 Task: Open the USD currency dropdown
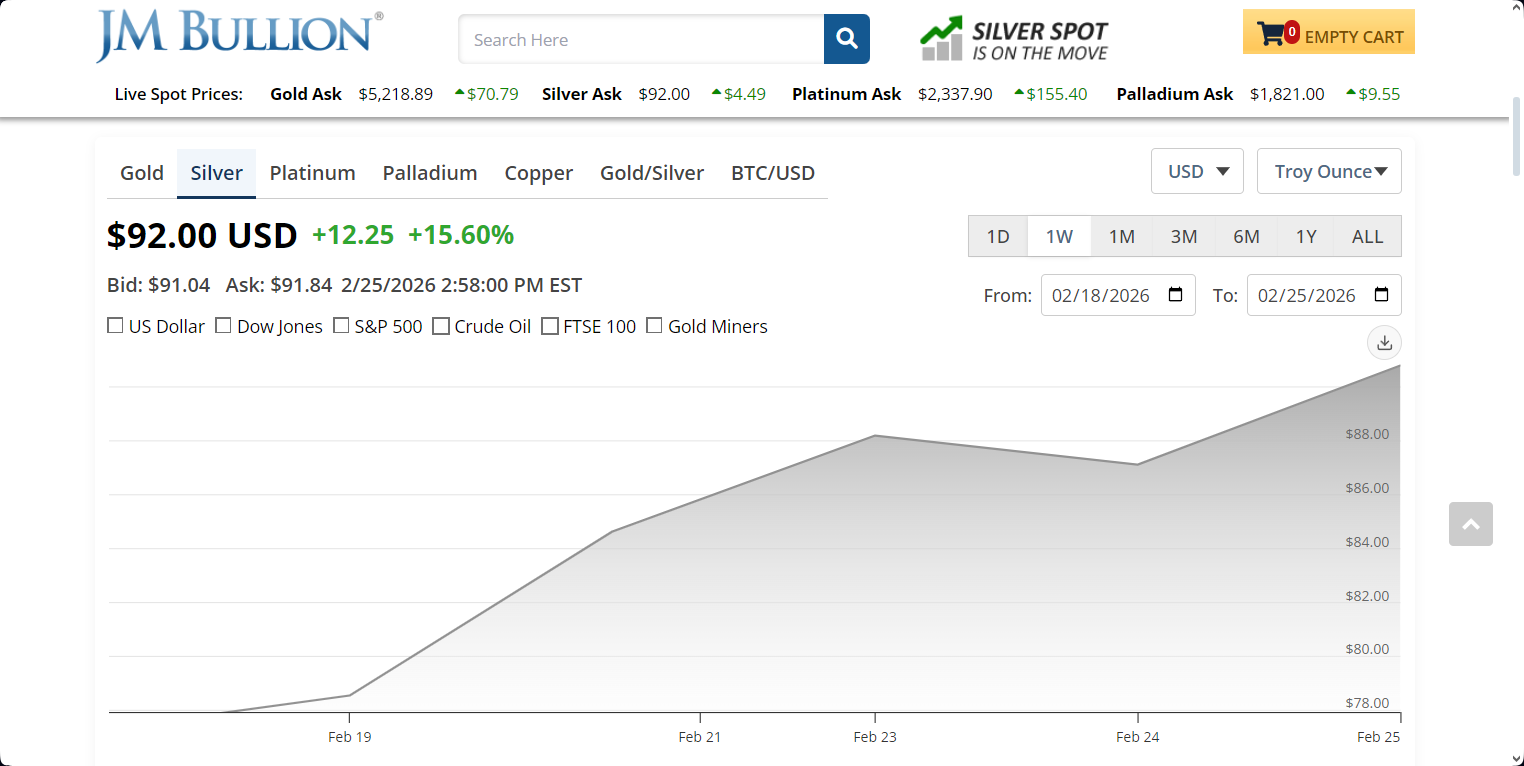point(1197,171)
